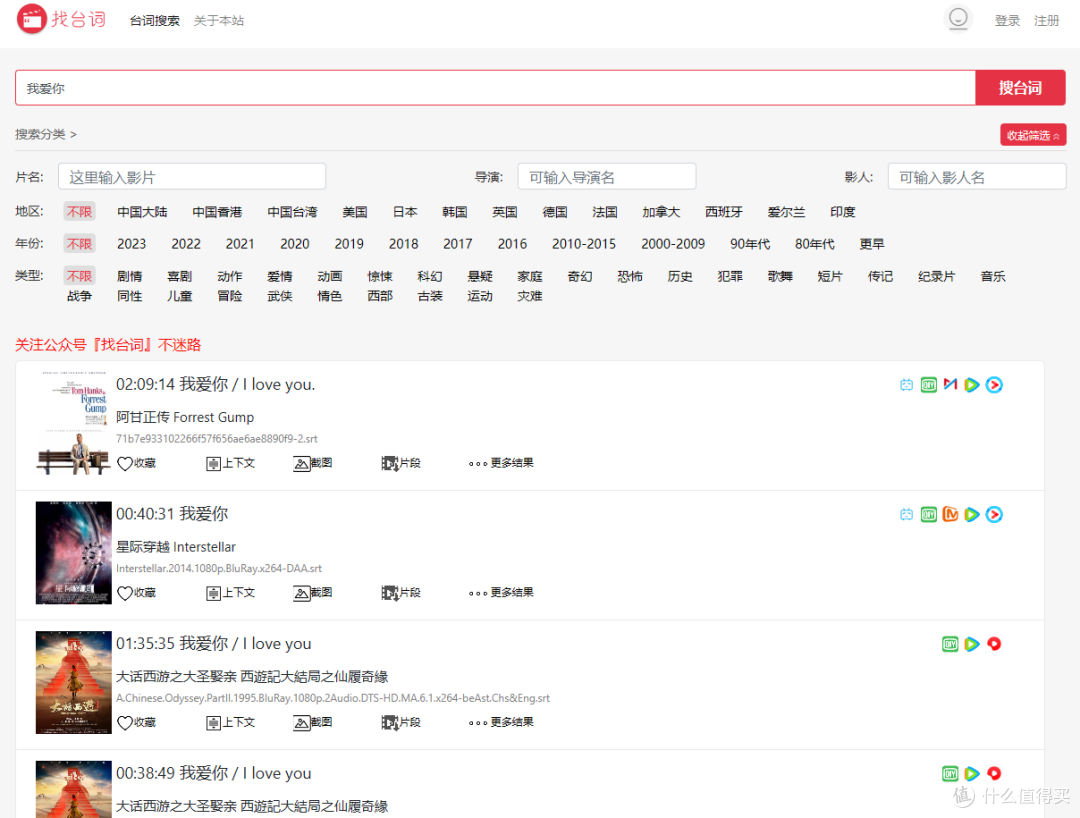Go to 注册 registration page
The image size is (1080, 818).
tap(1046, 21)
